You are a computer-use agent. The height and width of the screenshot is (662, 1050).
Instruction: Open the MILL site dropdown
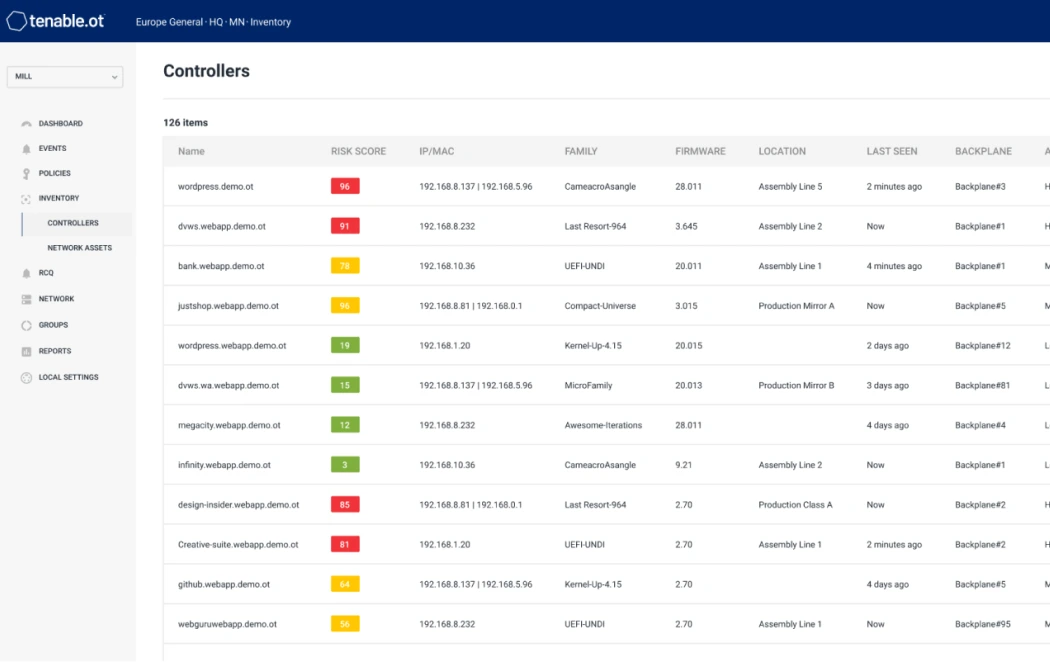(x=65, y=76)
